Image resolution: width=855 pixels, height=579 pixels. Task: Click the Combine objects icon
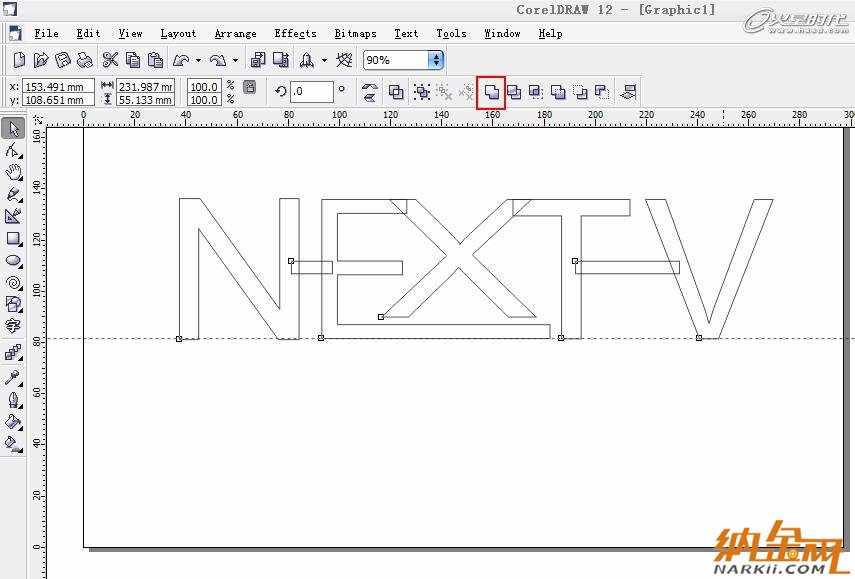[396, 92]
